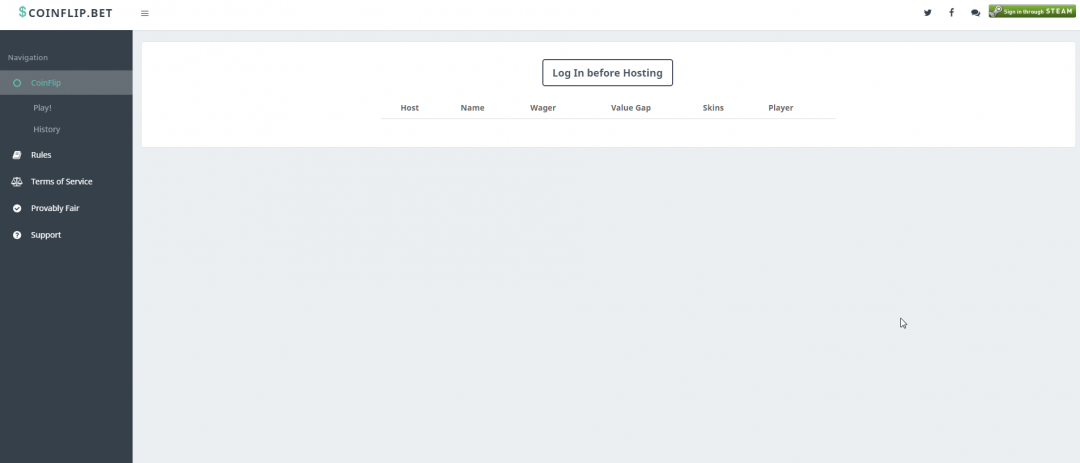The image size is (1080, 463).
Task: Click the book icon beside Rules
Action: (x=17, y=155)
